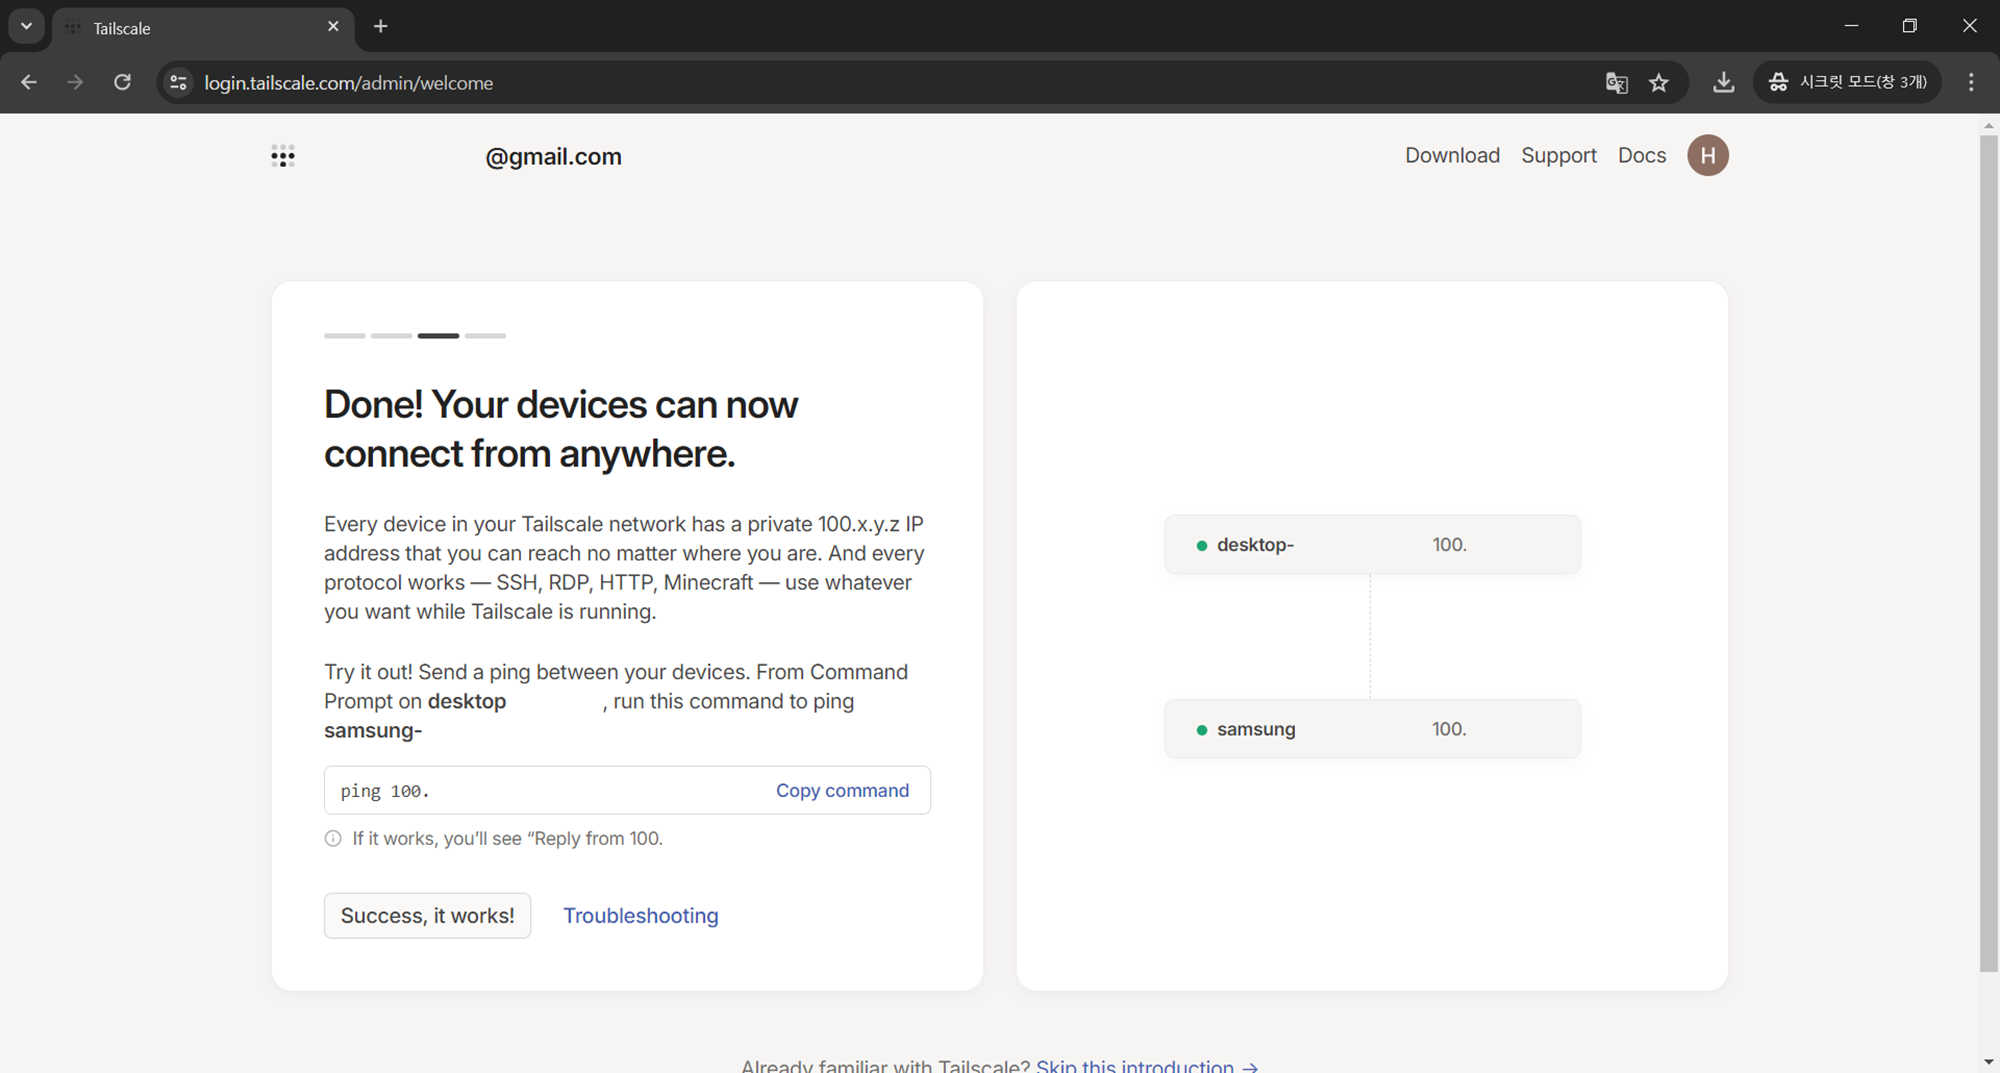Click the samsung- bold device name text
The image size is (2000, 1073).
(373, 730)
